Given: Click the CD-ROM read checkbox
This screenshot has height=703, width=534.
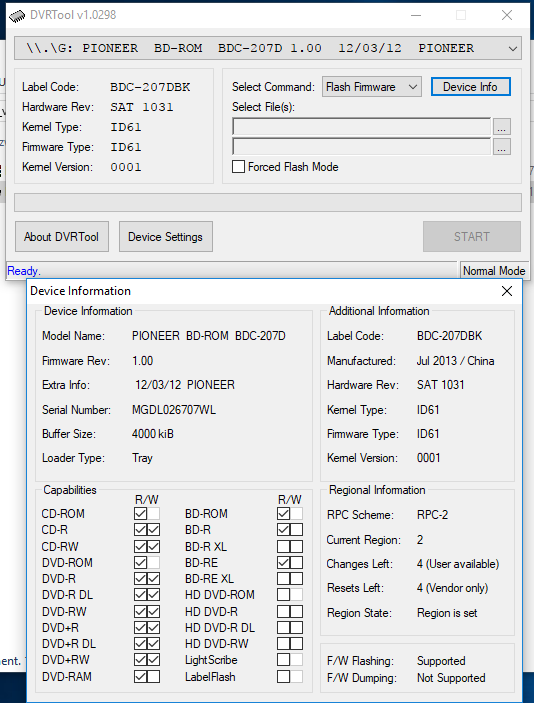Looking at the screenshot, I should pyautogui.click(x=140, y=513).
